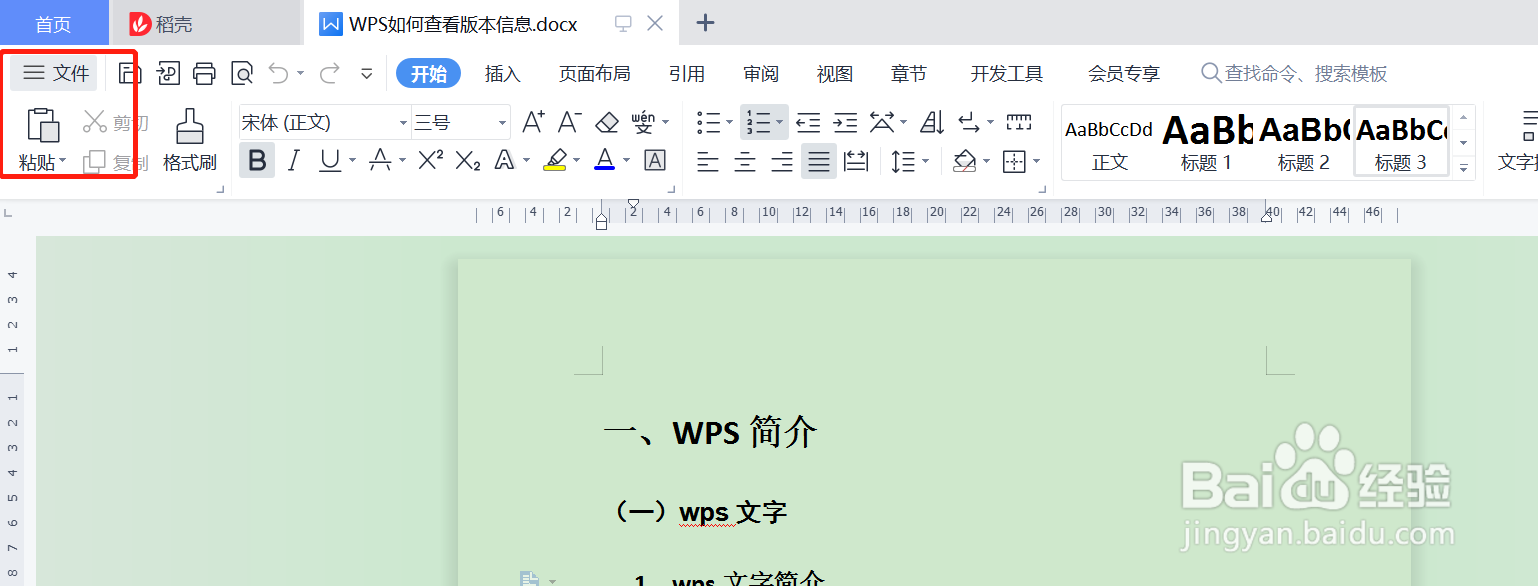
Task: Apply the 正文 style
Action: coord(1109,142)
